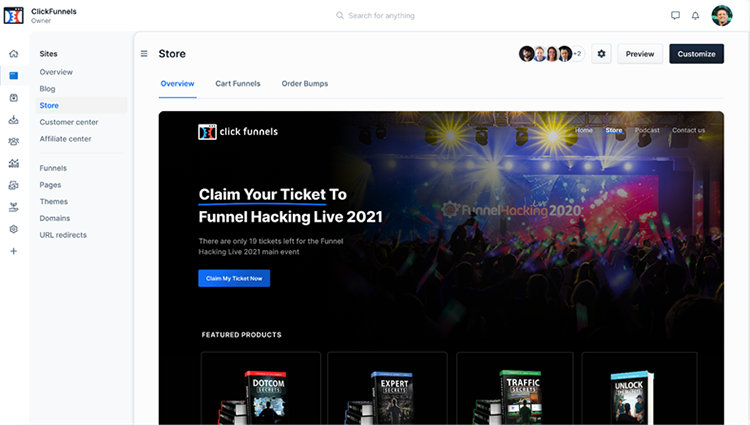
Task: Open Customer center in sidebar
Action: click(69, 122)
